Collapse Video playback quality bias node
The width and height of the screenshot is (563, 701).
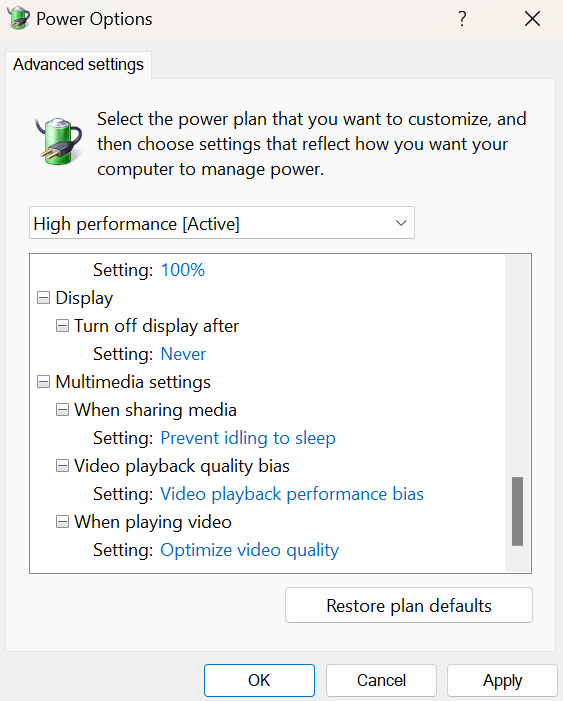pyautogui.click(x=62, y=466)
